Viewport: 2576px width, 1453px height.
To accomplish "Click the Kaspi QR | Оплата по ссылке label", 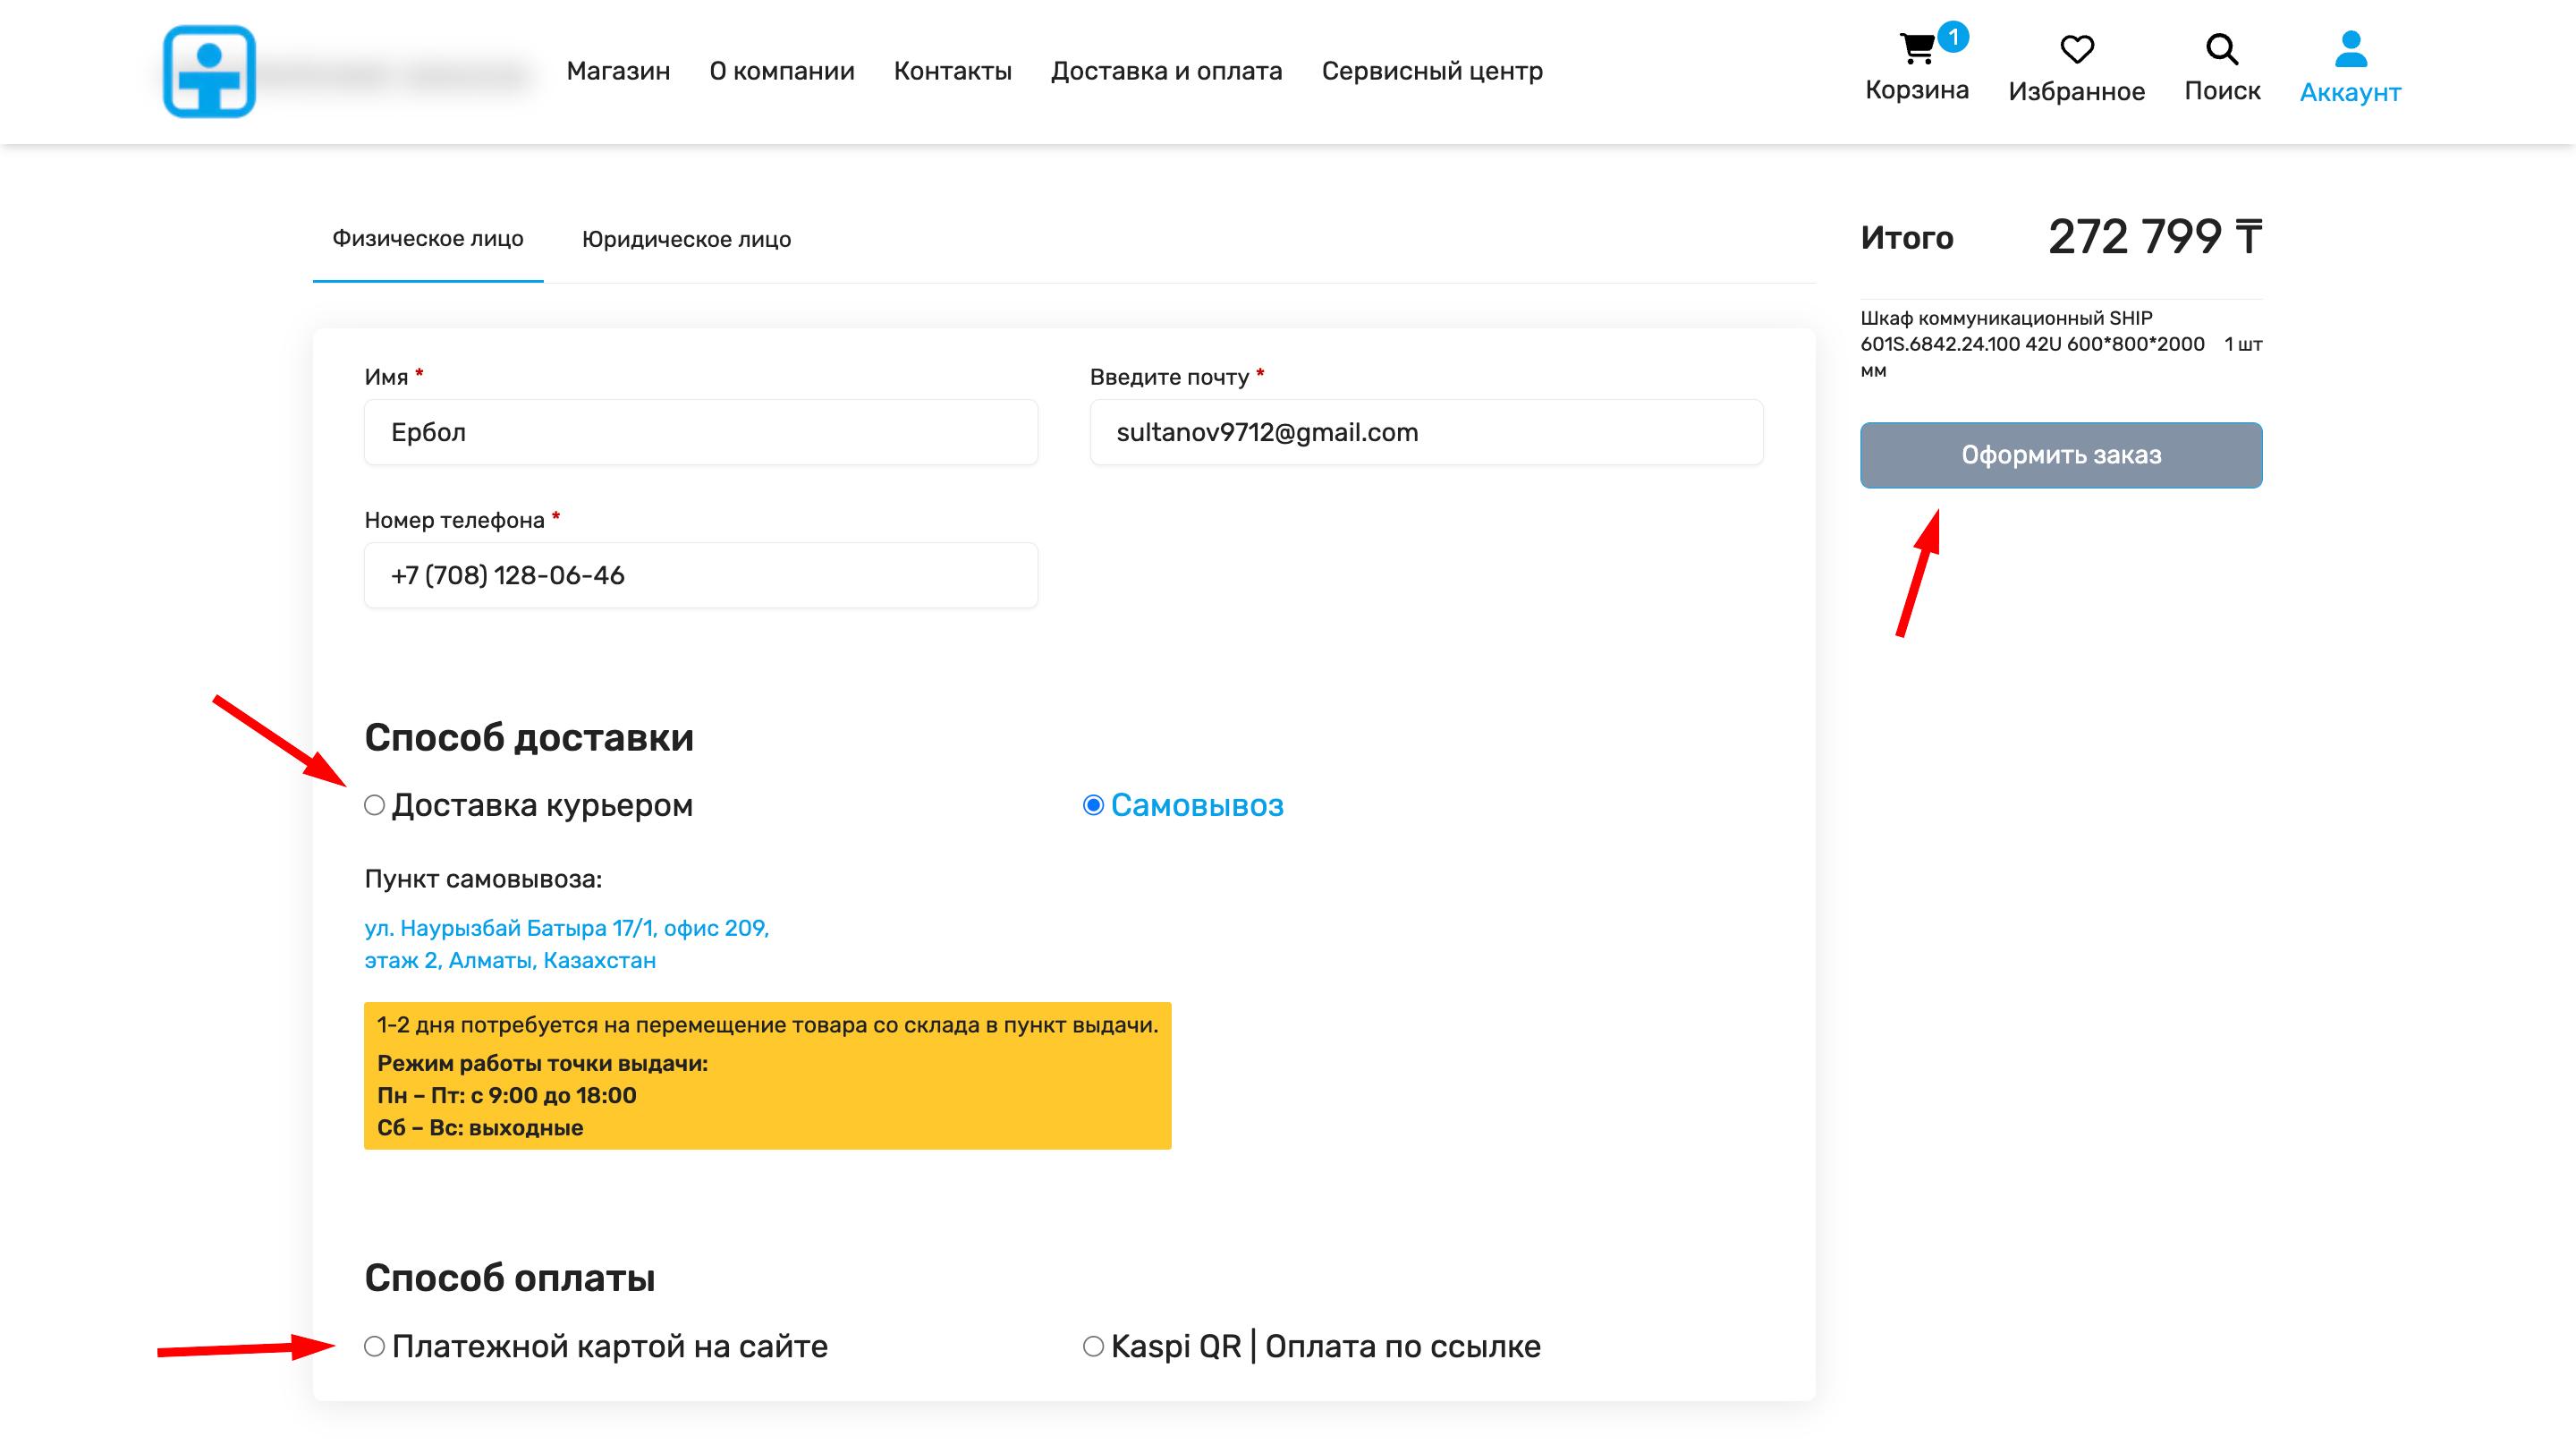I will pyautogui.click(x=1326, y=1346).
